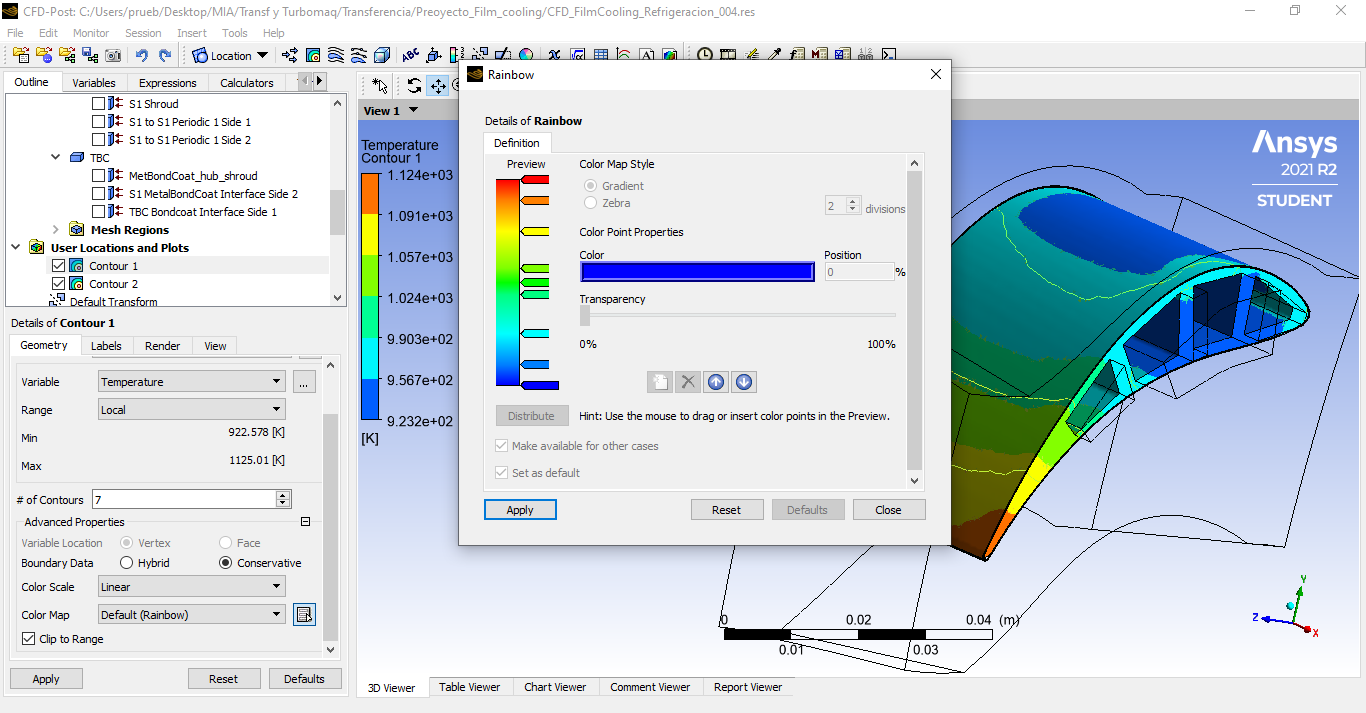Click the camera snapshot icon in the toolbar
The height and width of the screenshot is (713, 1366).
(x=113, y=55)
